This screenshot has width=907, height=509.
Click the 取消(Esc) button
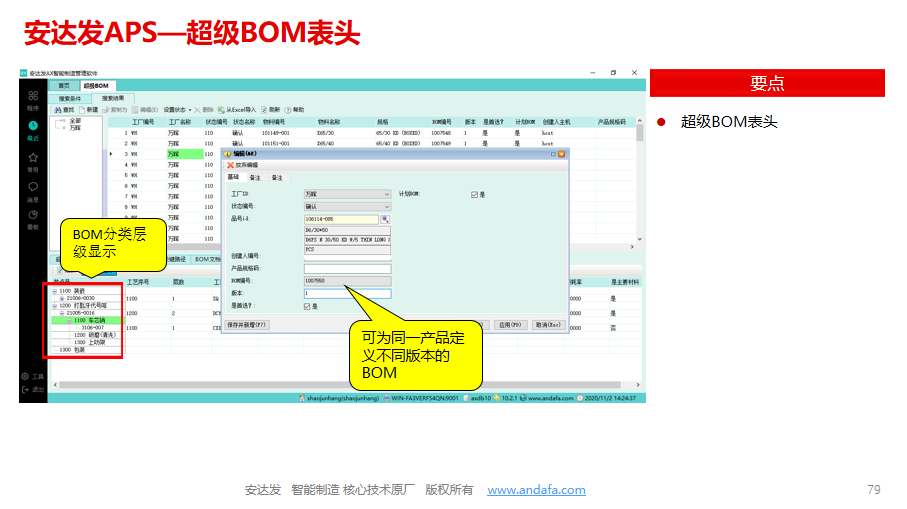tap(548, 325)
